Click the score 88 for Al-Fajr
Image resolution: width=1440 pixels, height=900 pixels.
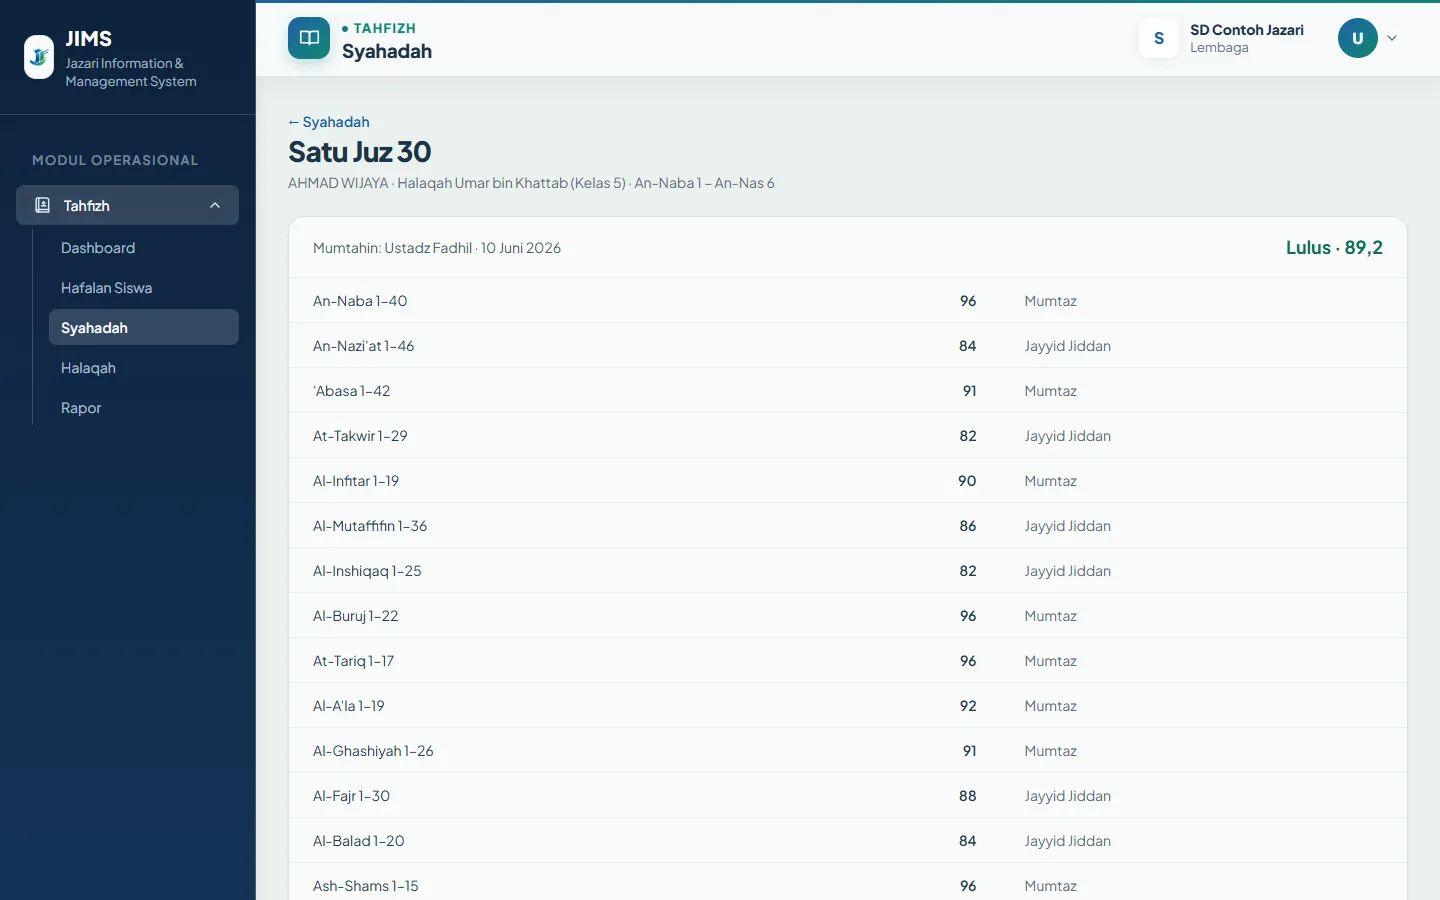(x=967, y=796)
